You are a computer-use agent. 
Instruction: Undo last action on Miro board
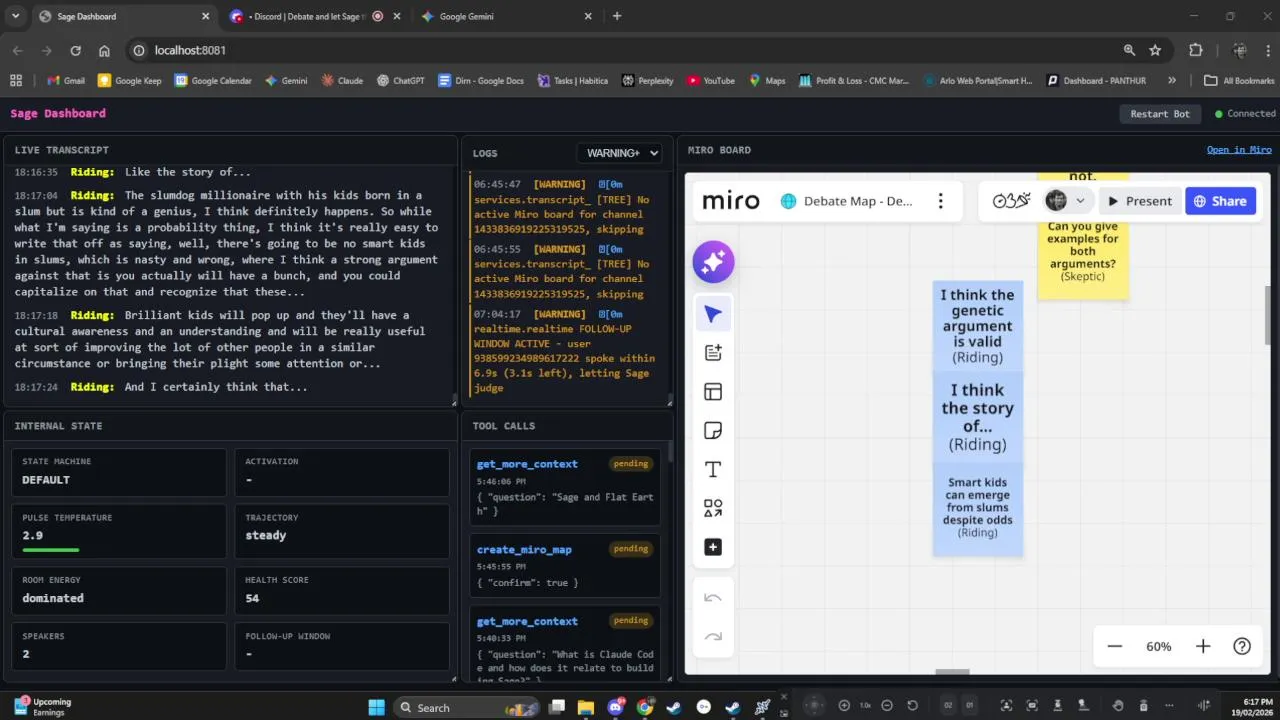(x=713, y=598)
